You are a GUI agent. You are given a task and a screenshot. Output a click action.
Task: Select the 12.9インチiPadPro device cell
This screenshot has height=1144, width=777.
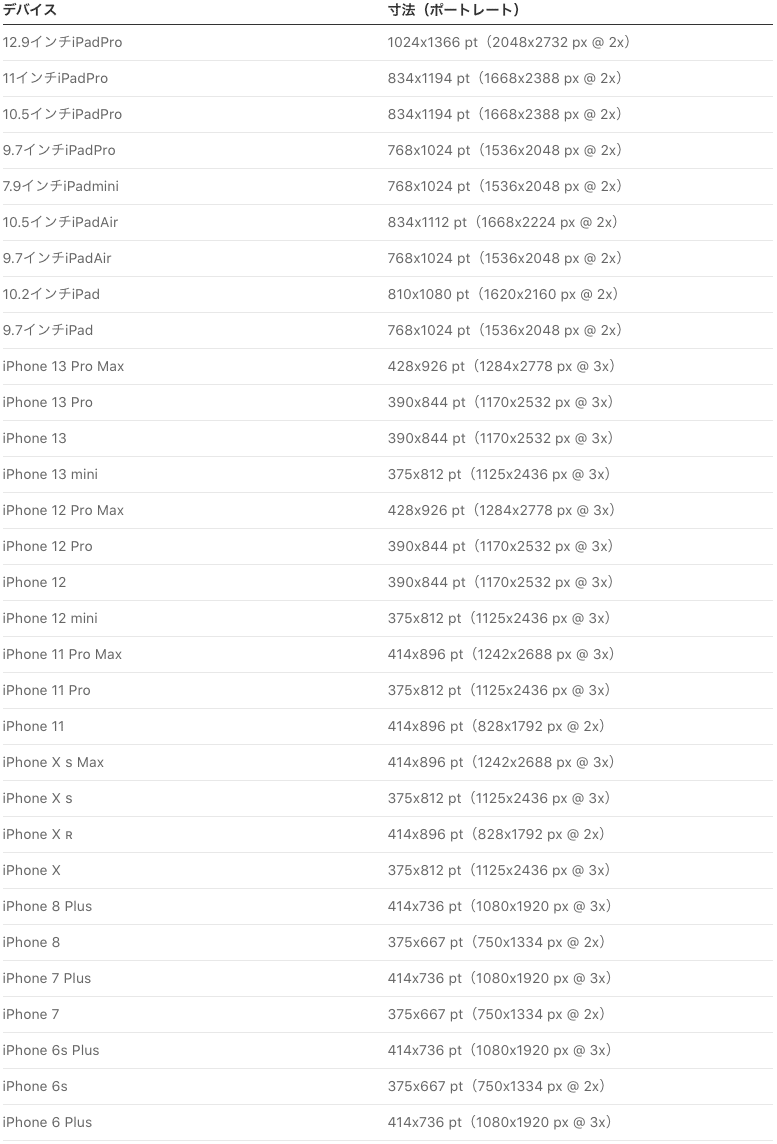(63, 43)
